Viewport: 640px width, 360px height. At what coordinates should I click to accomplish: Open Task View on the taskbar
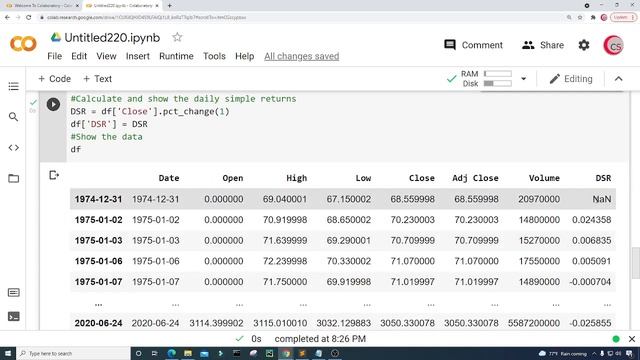(155, 353)
